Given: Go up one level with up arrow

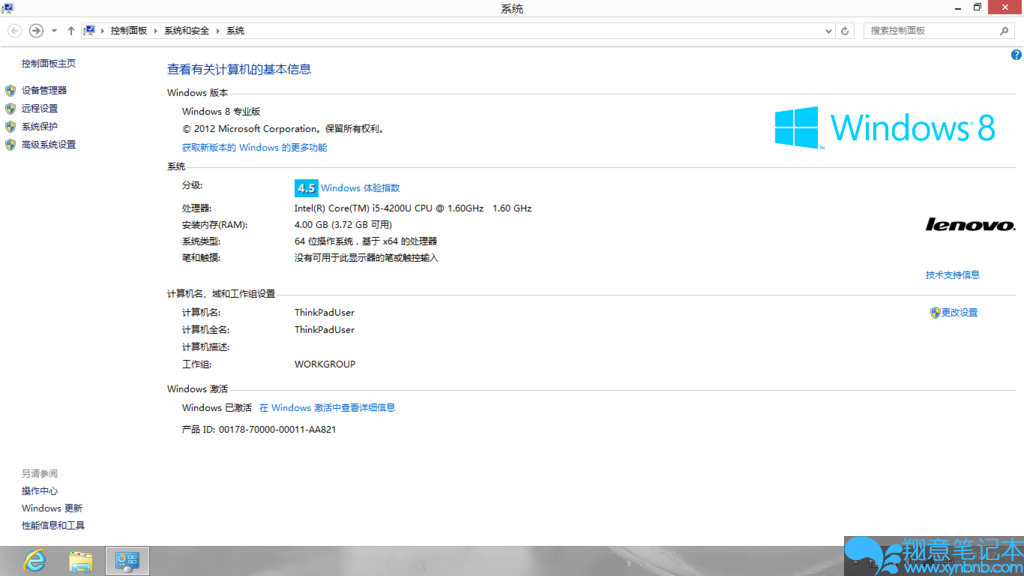Looking at the screenshot, I should tap(71, 31).
